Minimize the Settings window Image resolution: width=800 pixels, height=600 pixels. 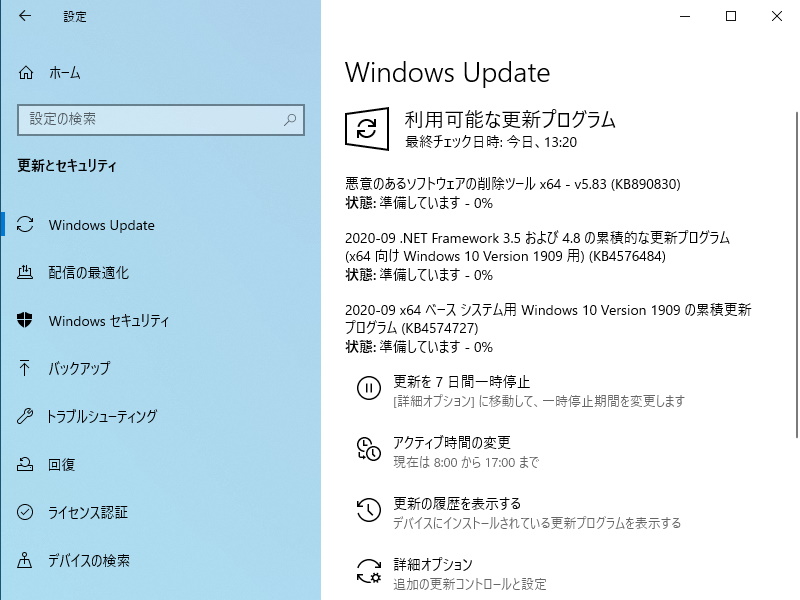point(685,16)
